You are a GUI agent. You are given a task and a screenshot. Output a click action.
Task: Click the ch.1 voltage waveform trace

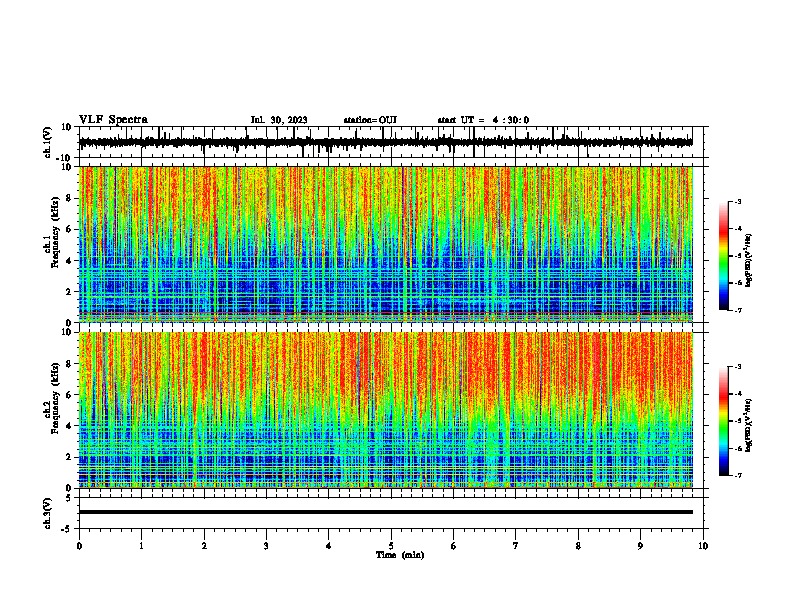tap(386, 142)
